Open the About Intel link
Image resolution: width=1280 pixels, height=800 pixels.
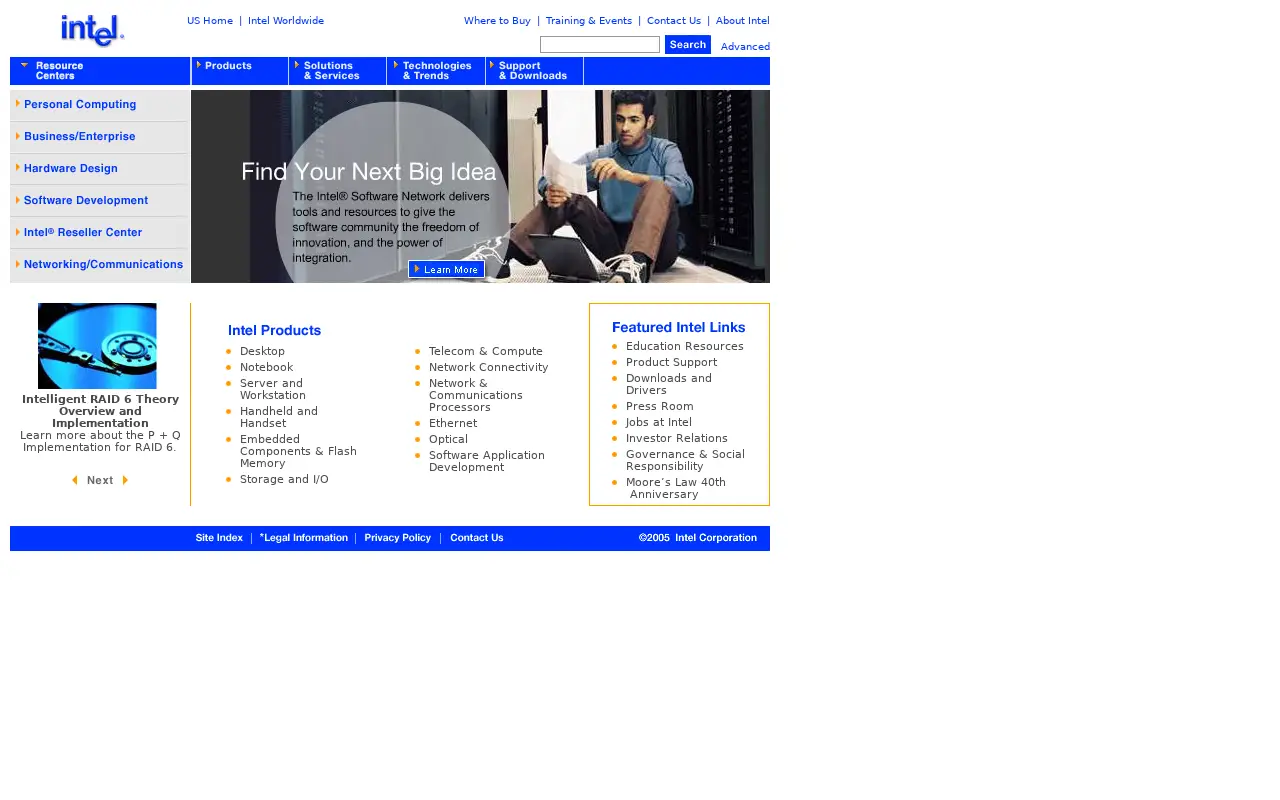point(743,21)
